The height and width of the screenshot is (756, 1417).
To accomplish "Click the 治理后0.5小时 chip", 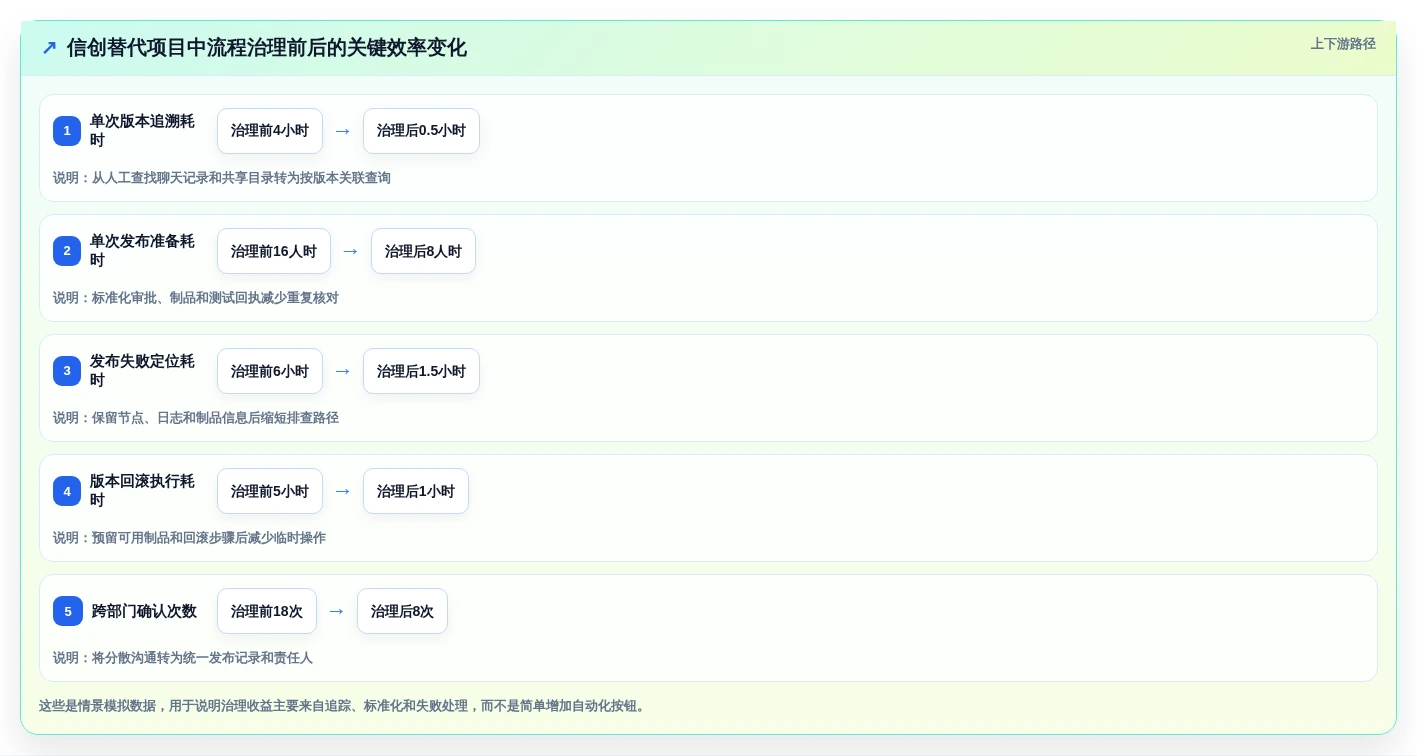I will pyautogui.click(x=421, y=131).
